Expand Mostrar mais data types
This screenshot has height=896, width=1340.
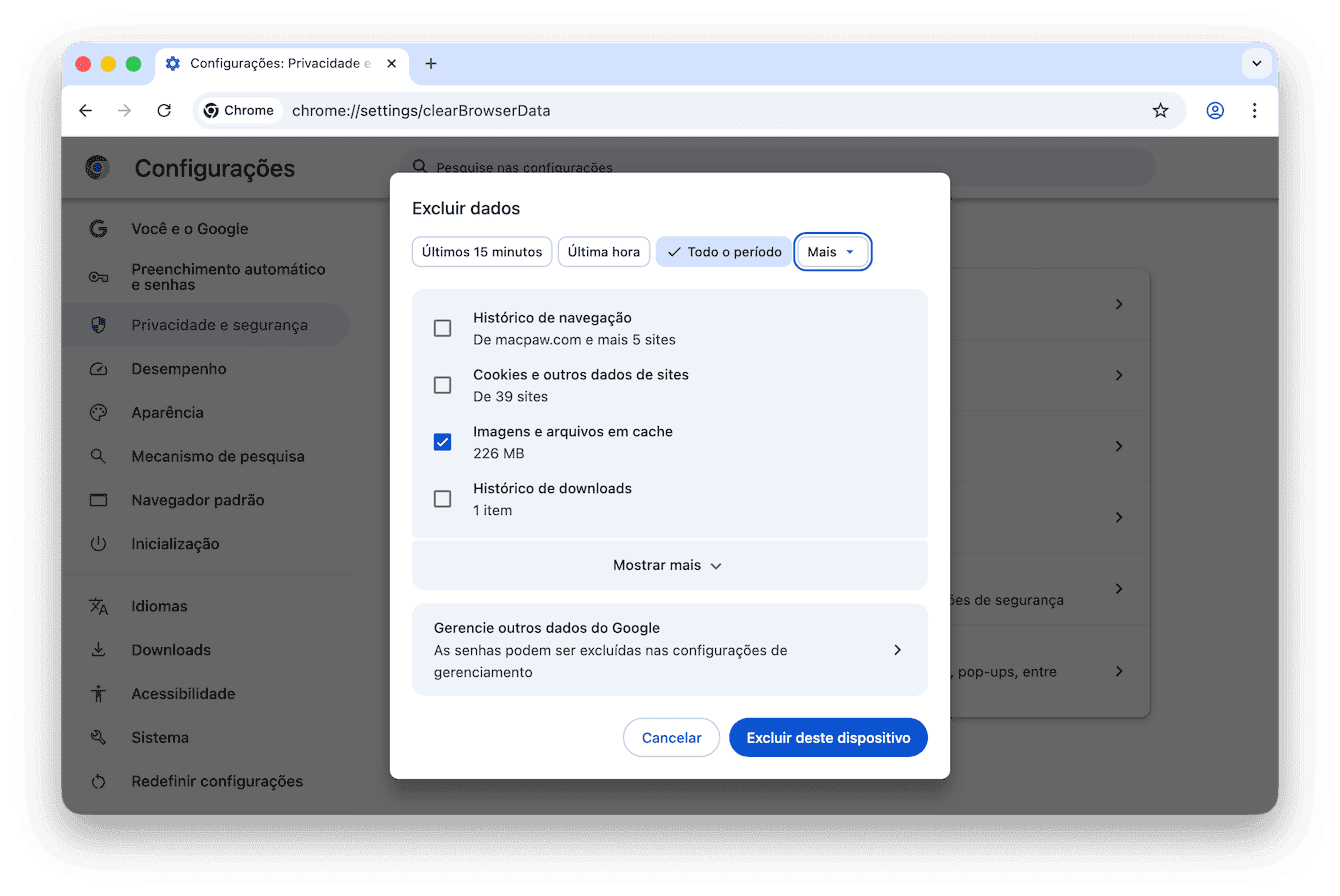670,565
